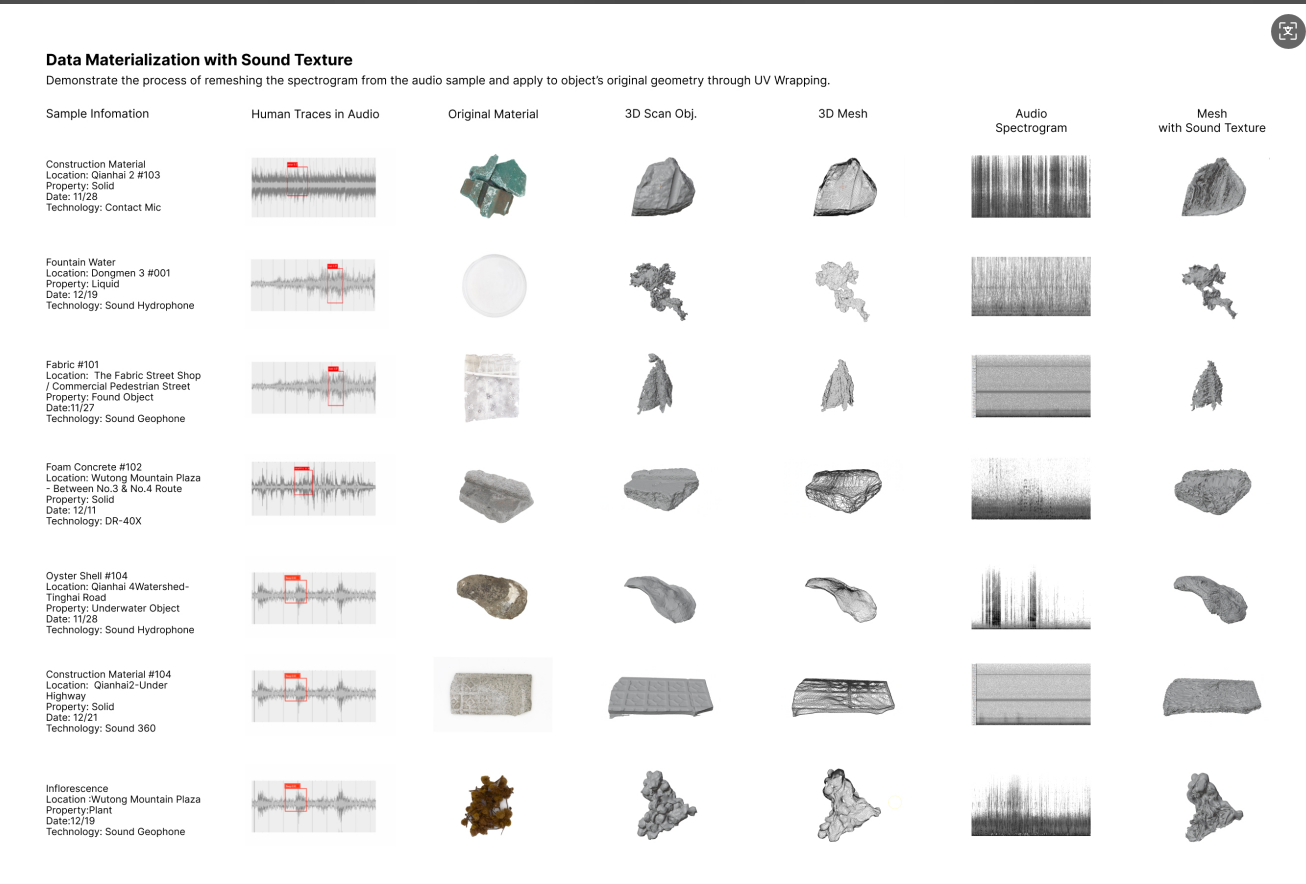Open the Oyster Shell original material photo
The image size is (1306, 884).
(x=491, y=598)
